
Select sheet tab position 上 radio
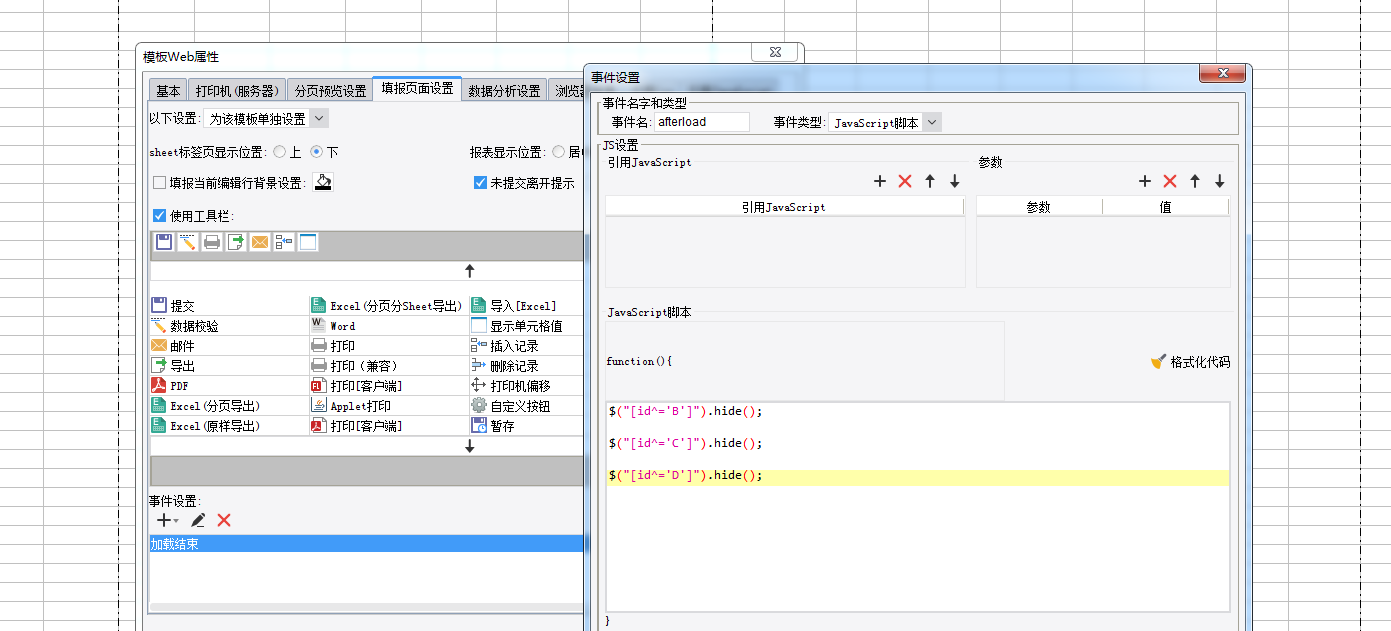click(280, 152)
